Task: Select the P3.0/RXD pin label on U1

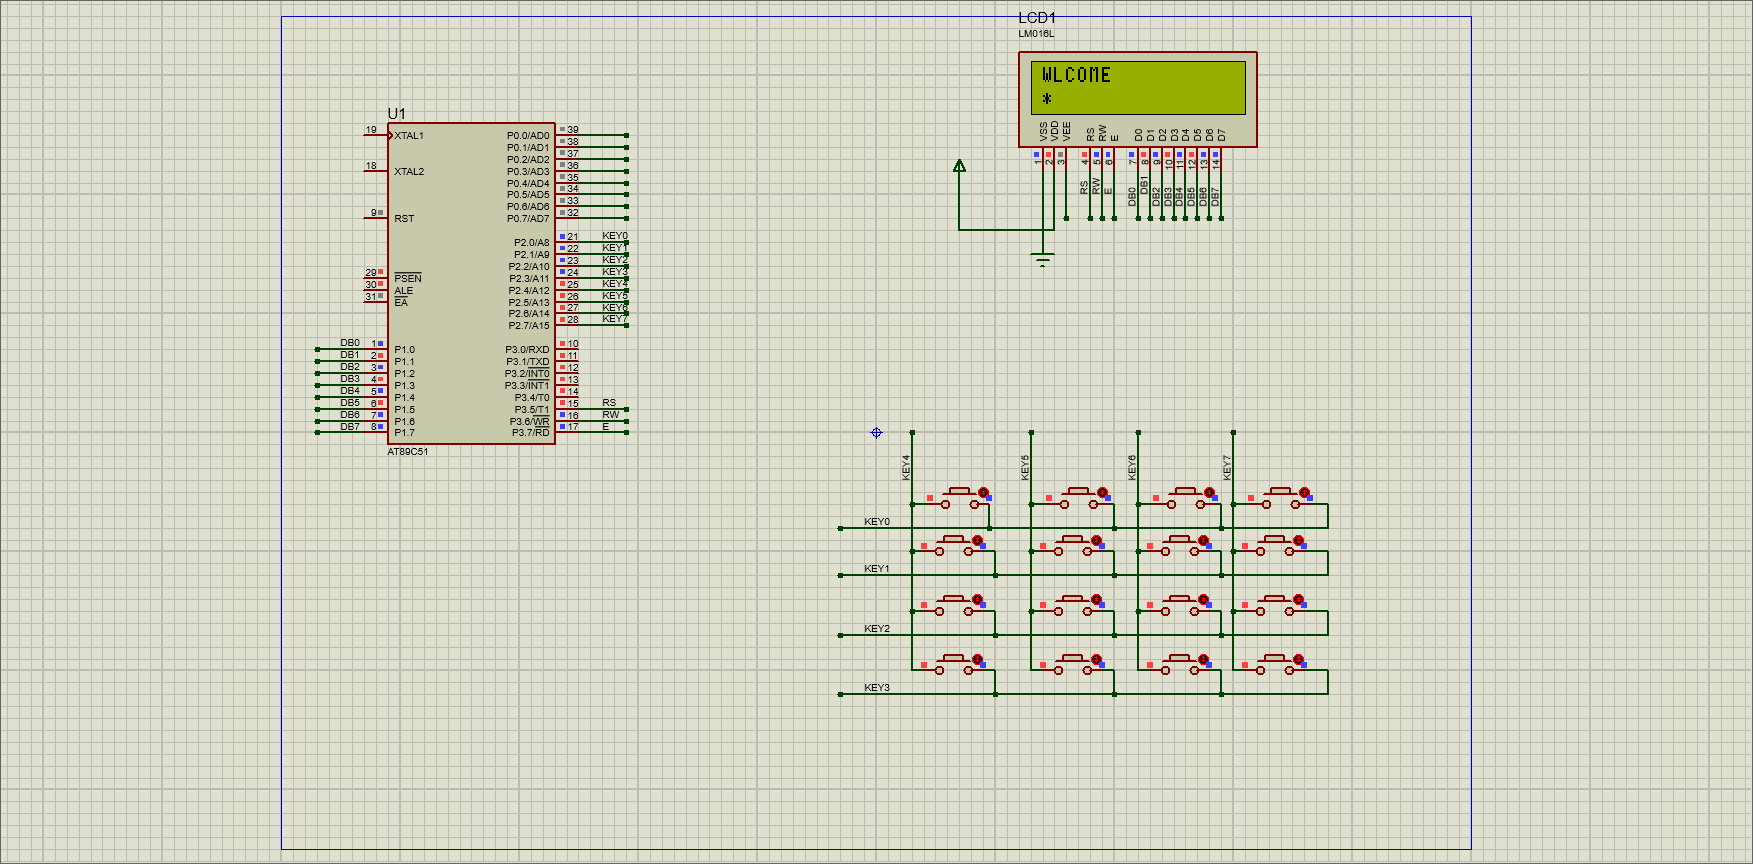Action: 527,350
